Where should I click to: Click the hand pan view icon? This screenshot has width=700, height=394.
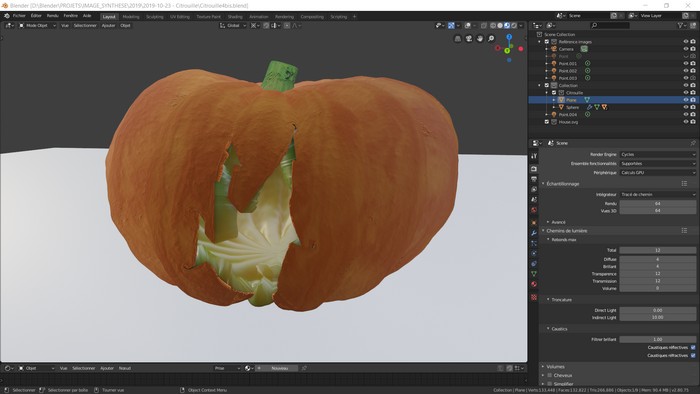coord(480,39)
